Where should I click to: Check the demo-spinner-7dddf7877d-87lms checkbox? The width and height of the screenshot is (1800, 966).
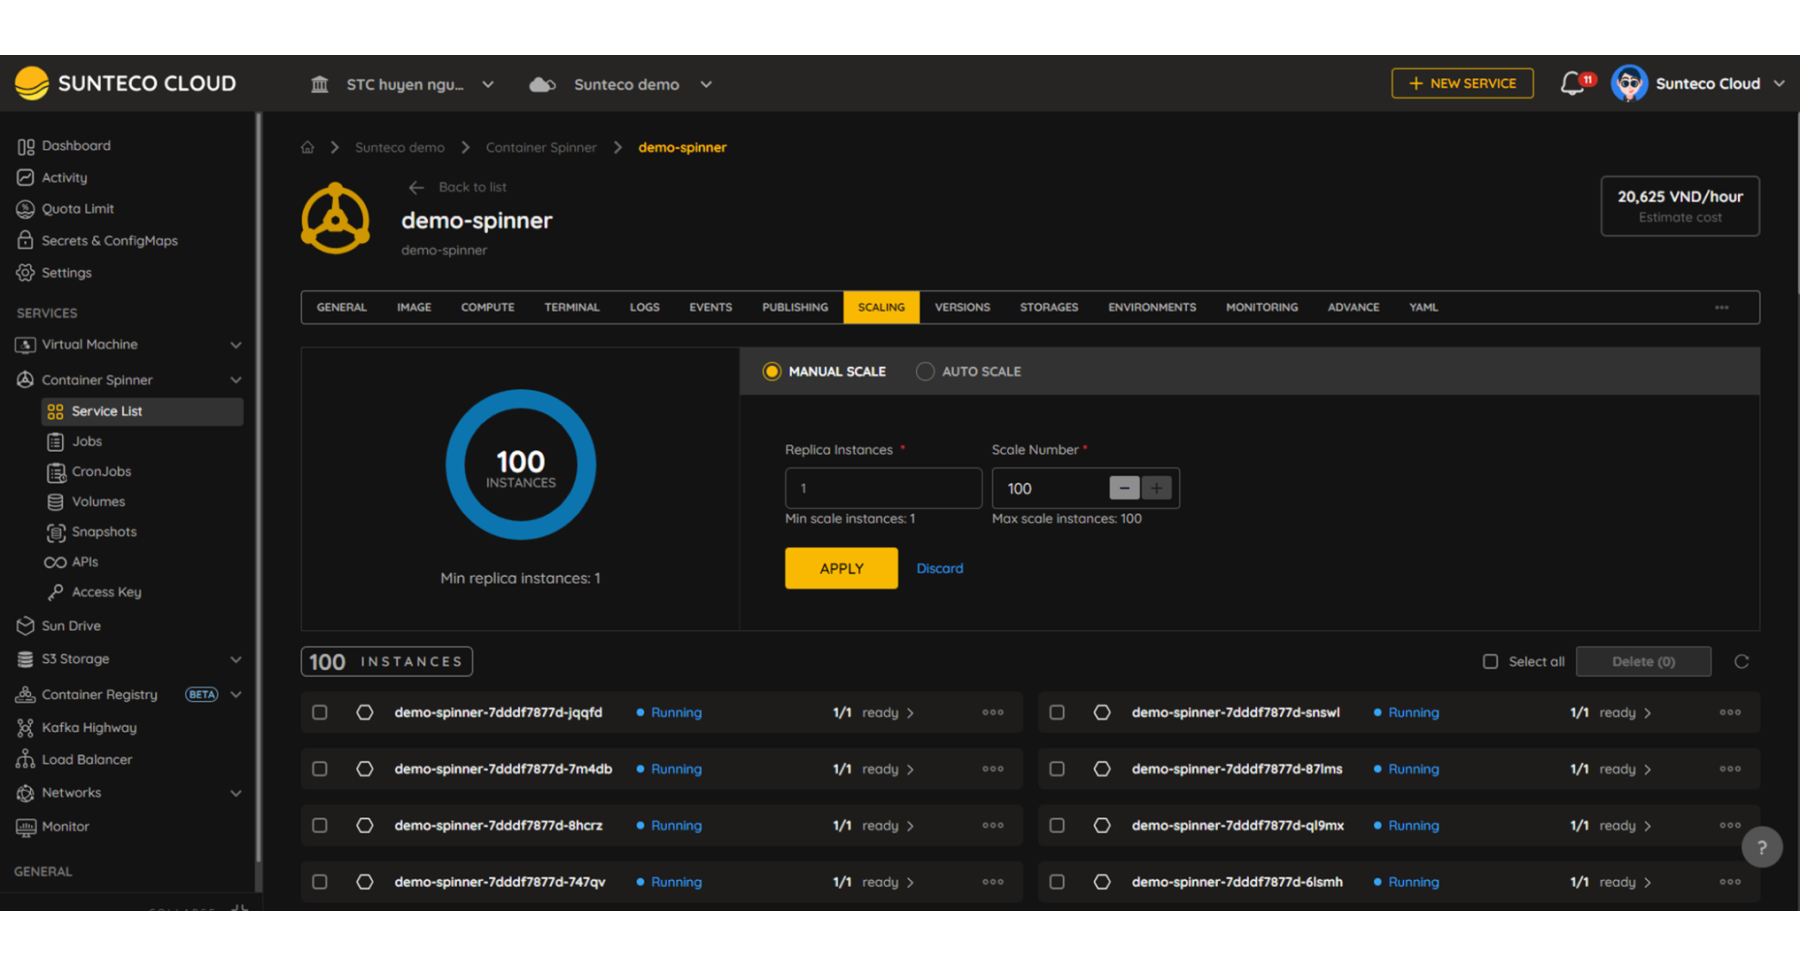[x=1057, y=769]
